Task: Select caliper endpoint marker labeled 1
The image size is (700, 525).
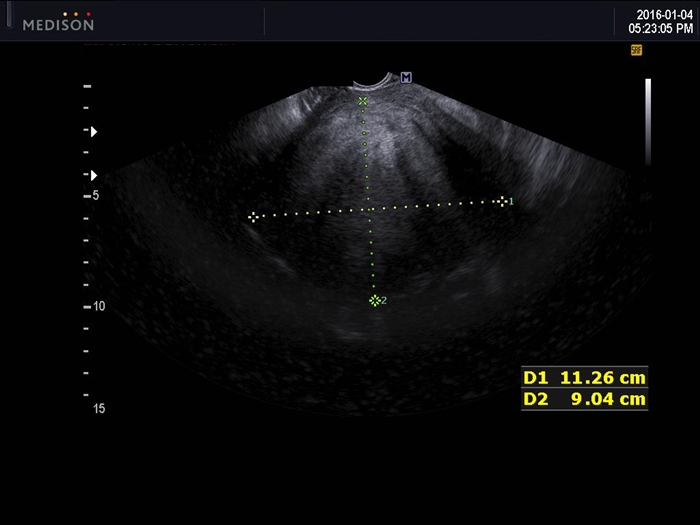Action: click(502, 201)
